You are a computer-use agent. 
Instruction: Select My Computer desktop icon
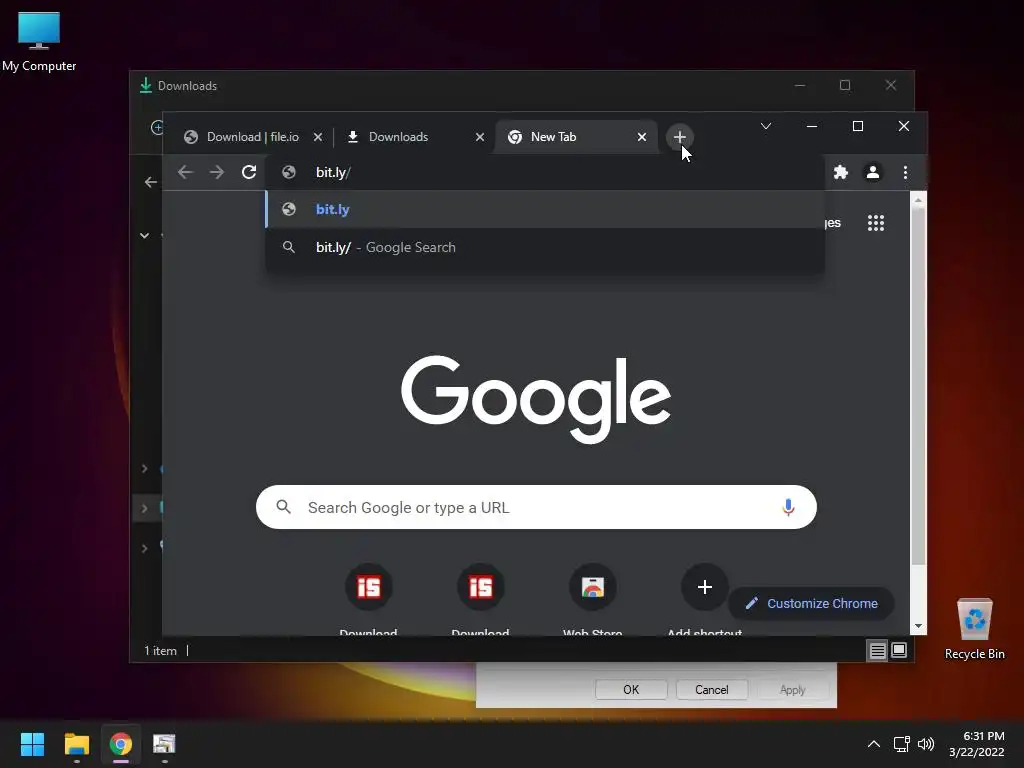[39, 40]
